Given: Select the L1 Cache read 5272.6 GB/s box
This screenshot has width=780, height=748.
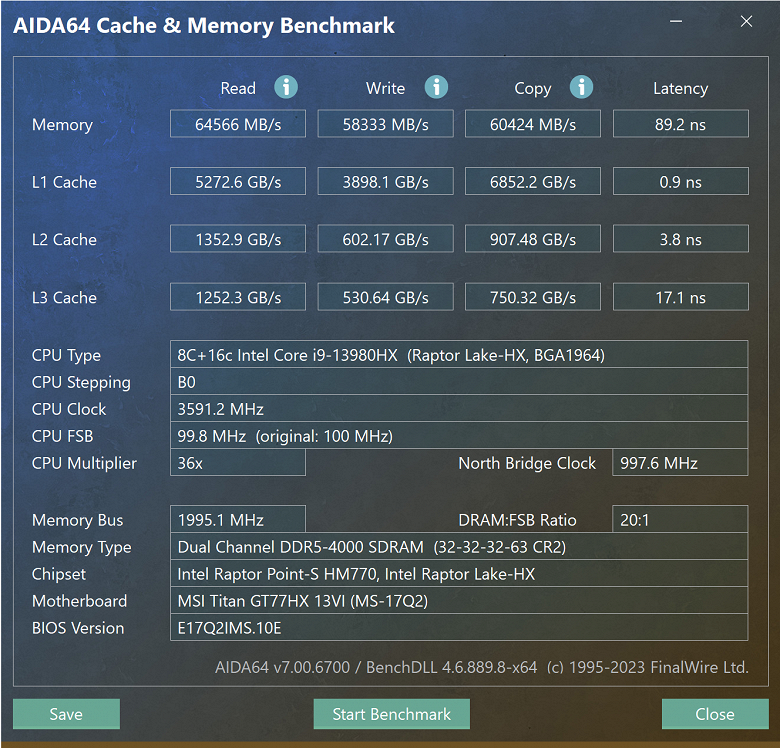Looking at the screenshot, I should (x=238, y=182).
